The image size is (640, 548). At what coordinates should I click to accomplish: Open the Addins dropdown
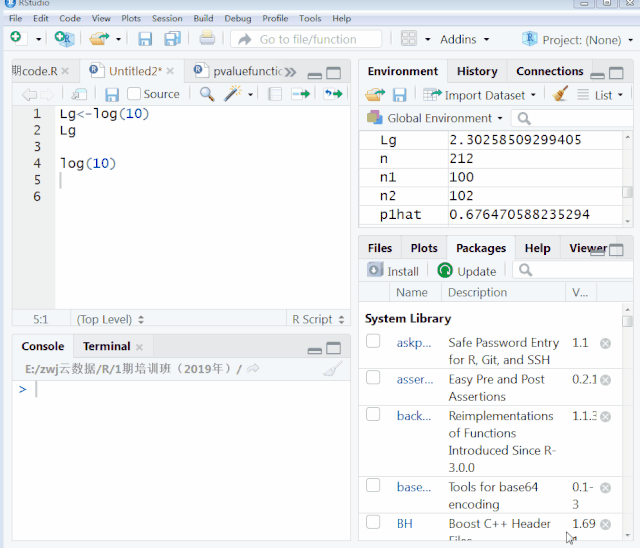click(x=464, y=40)
